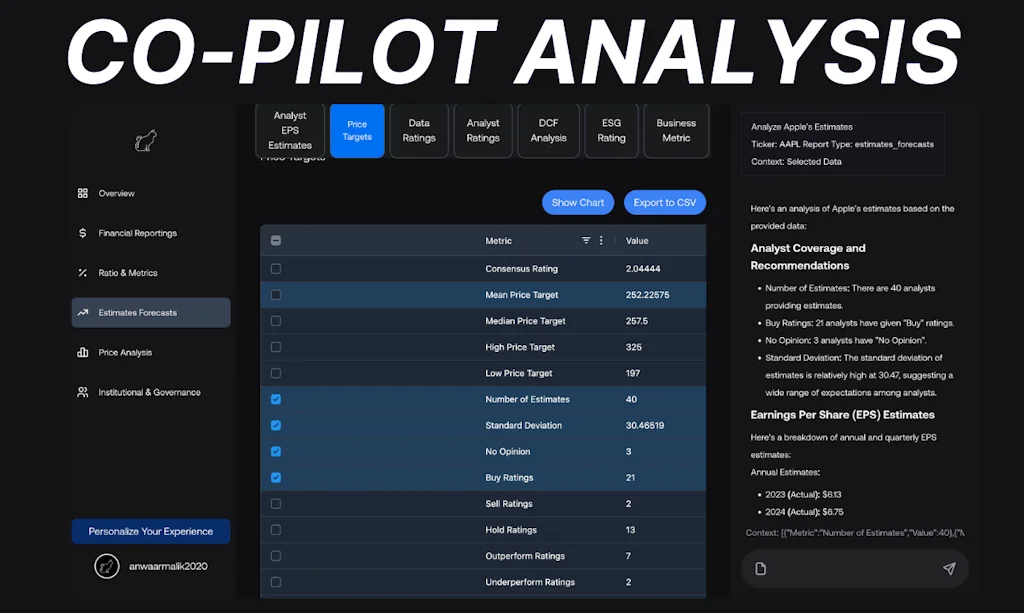Screen dimensions: 1024x613
Task: Uncheck the Buy Ratings row
Action: coord(275,477)
